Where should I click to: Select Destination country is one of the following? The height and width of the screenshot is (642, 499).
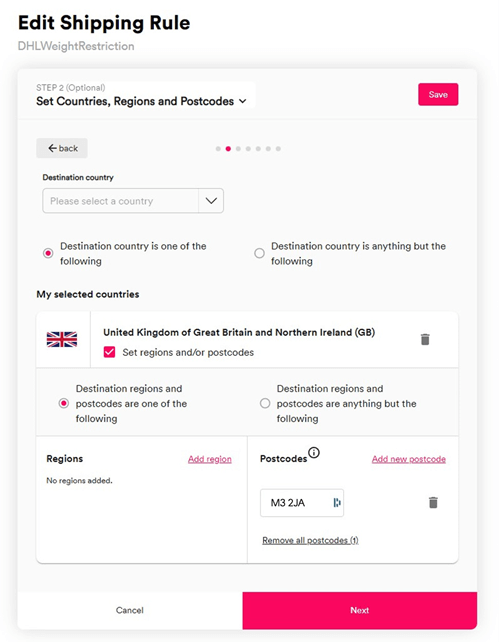(48, 253)
